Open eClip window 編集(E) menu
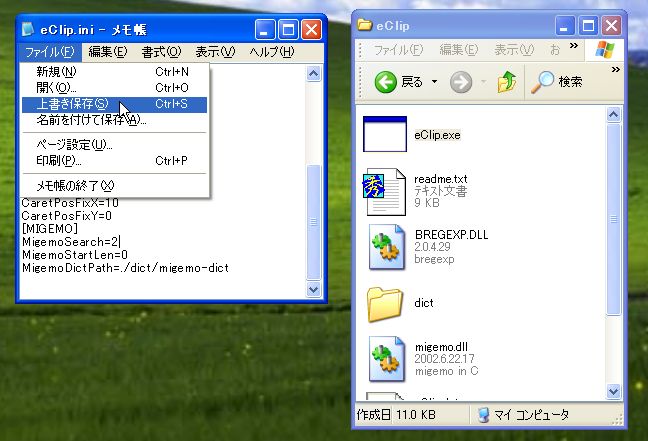The image size is (648, 441). 459,50
